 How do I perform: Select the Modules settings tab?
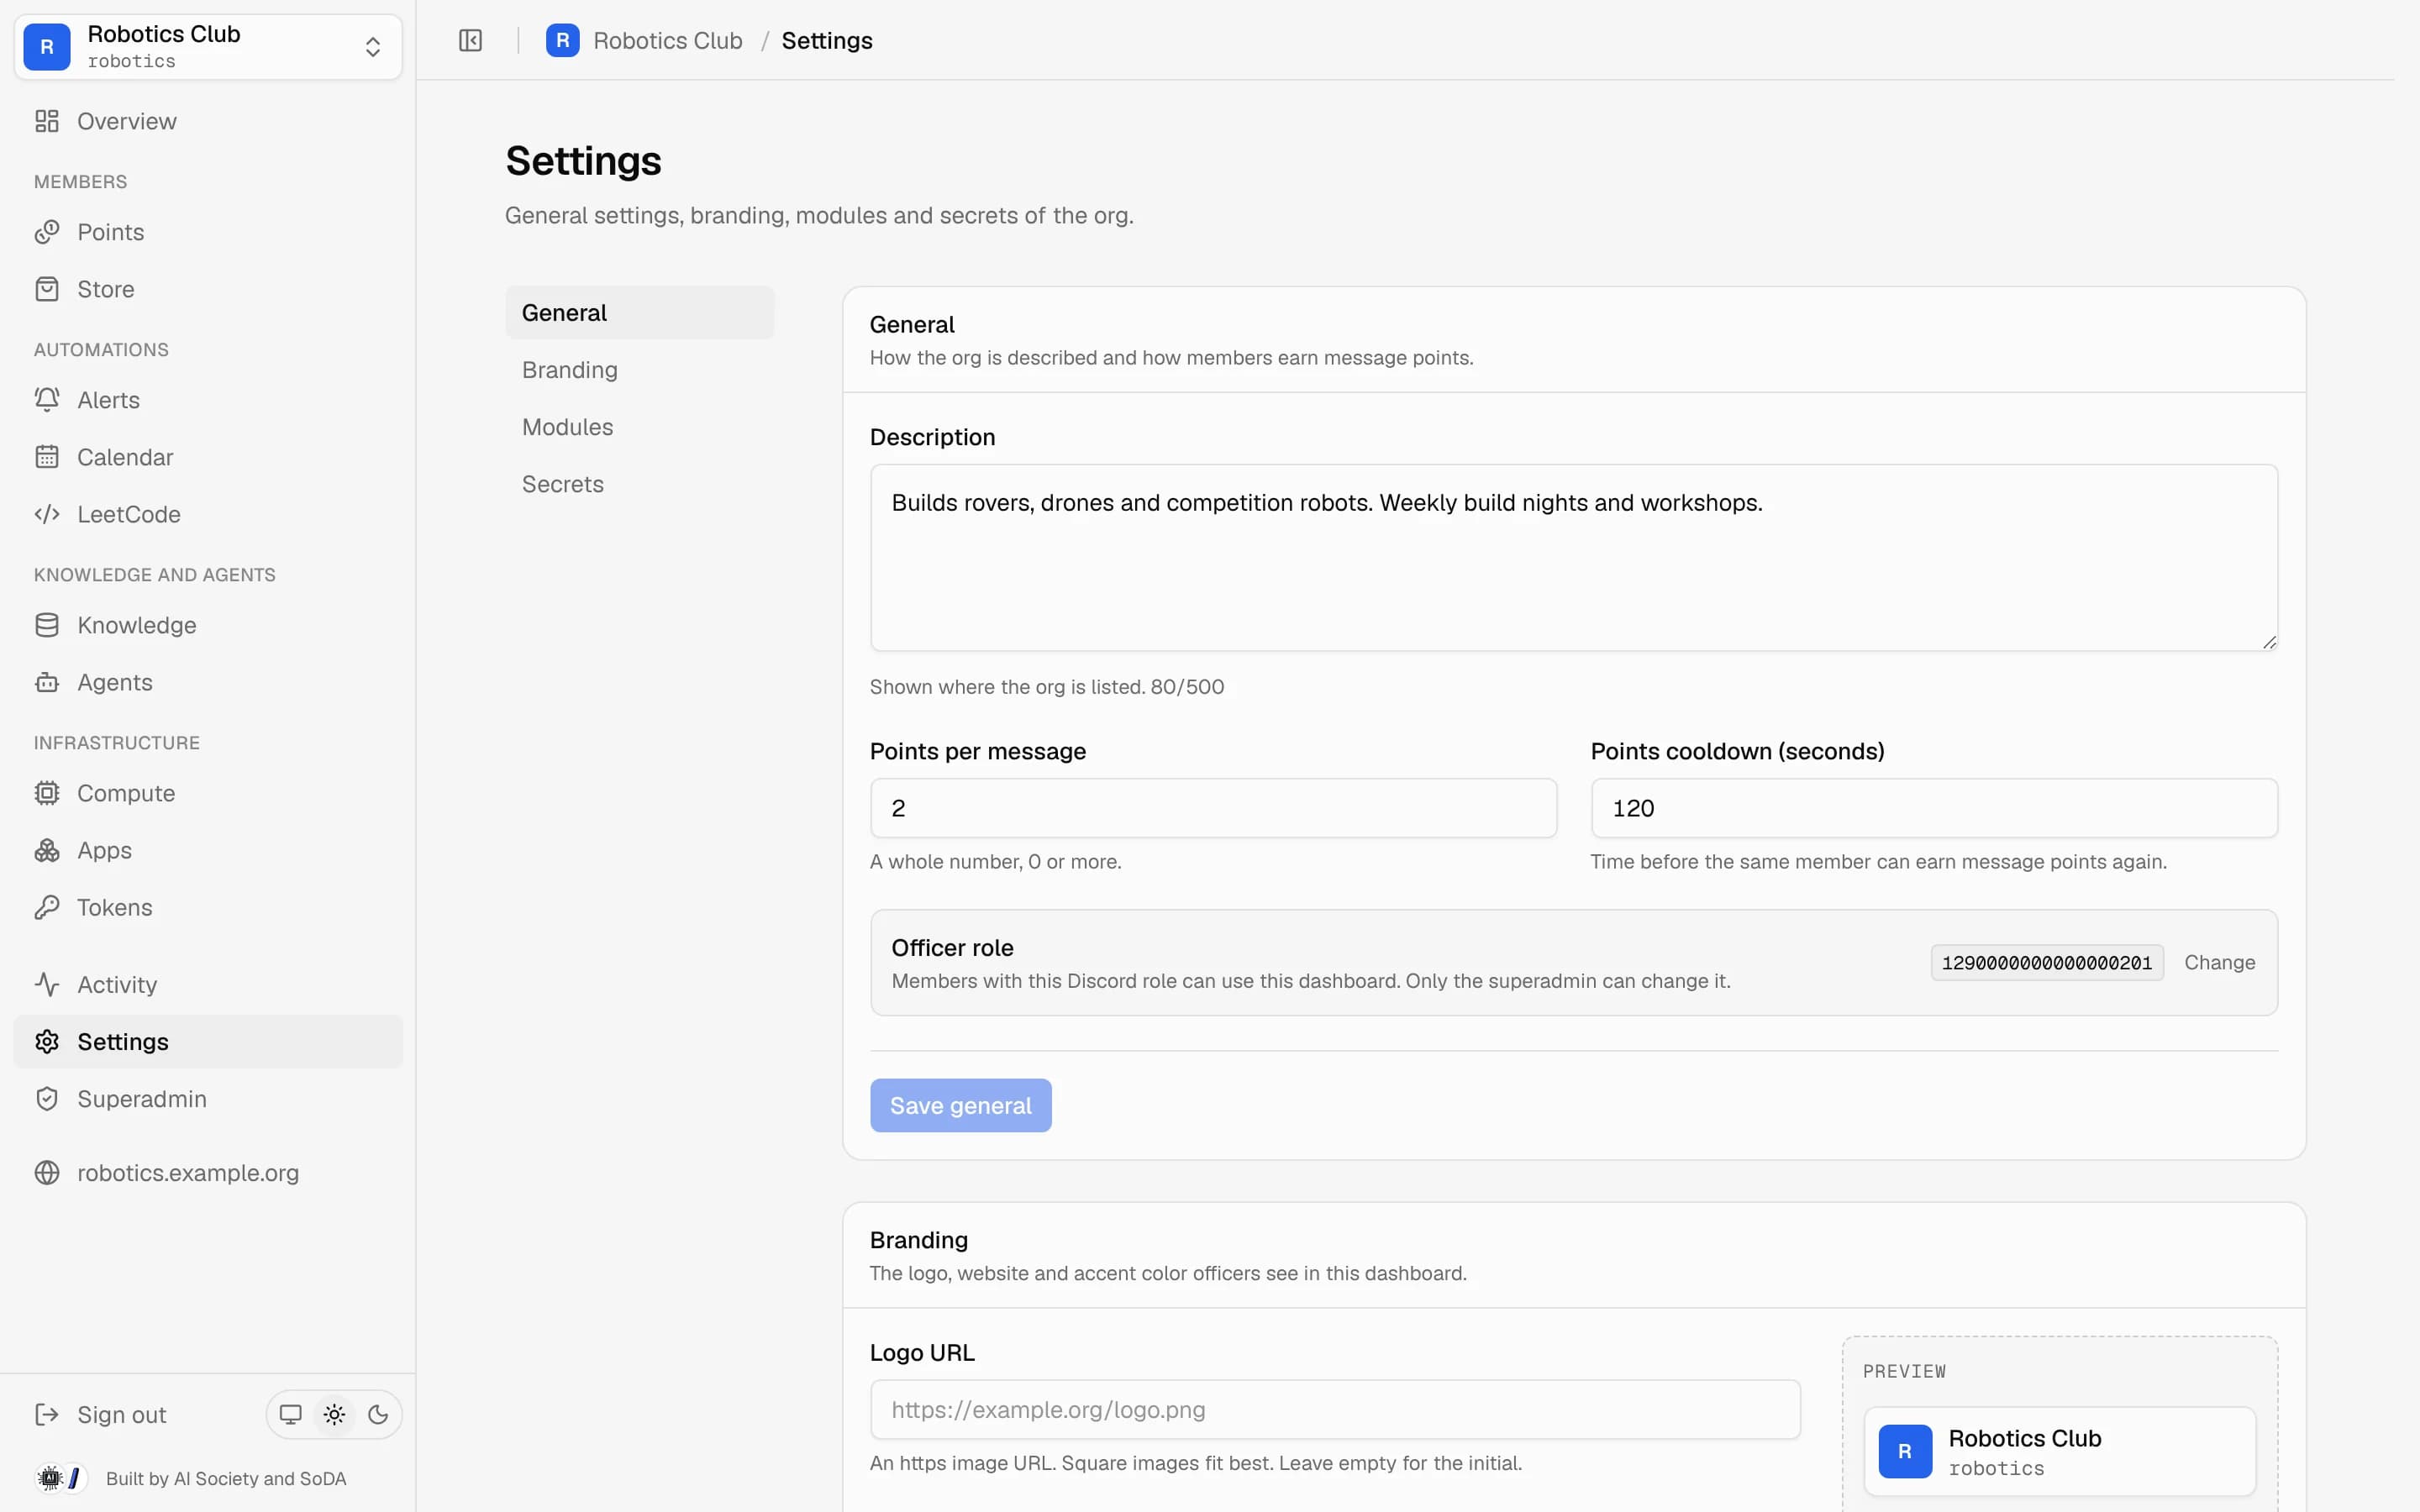(x=640, y=427)
